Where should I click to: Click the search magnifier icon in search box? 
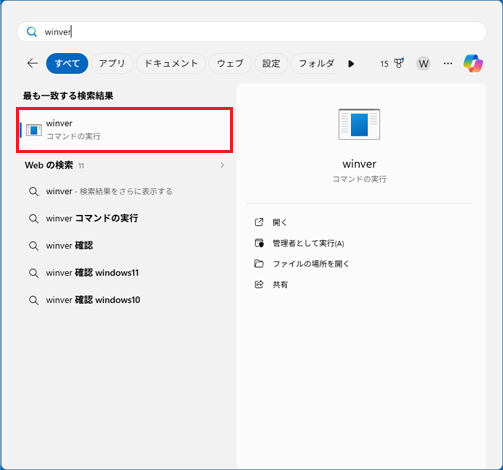pos(32,32)
